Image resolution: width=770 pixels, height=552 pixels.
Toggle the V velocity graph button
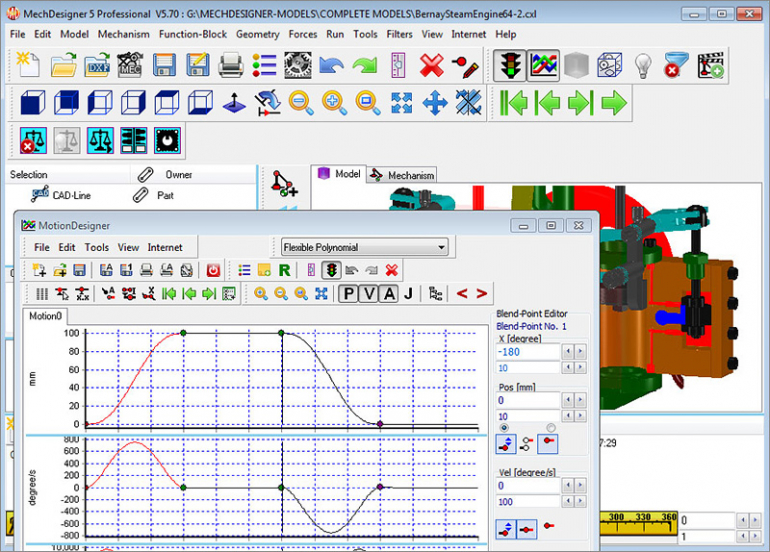368,293
